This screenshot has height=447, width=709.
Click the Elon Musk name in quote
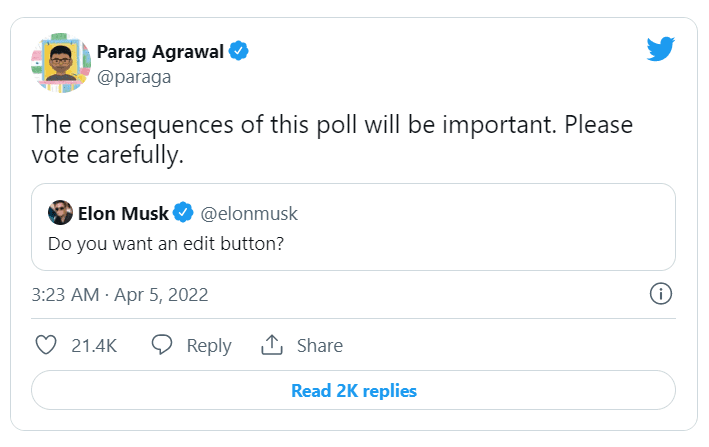point(122,213)
